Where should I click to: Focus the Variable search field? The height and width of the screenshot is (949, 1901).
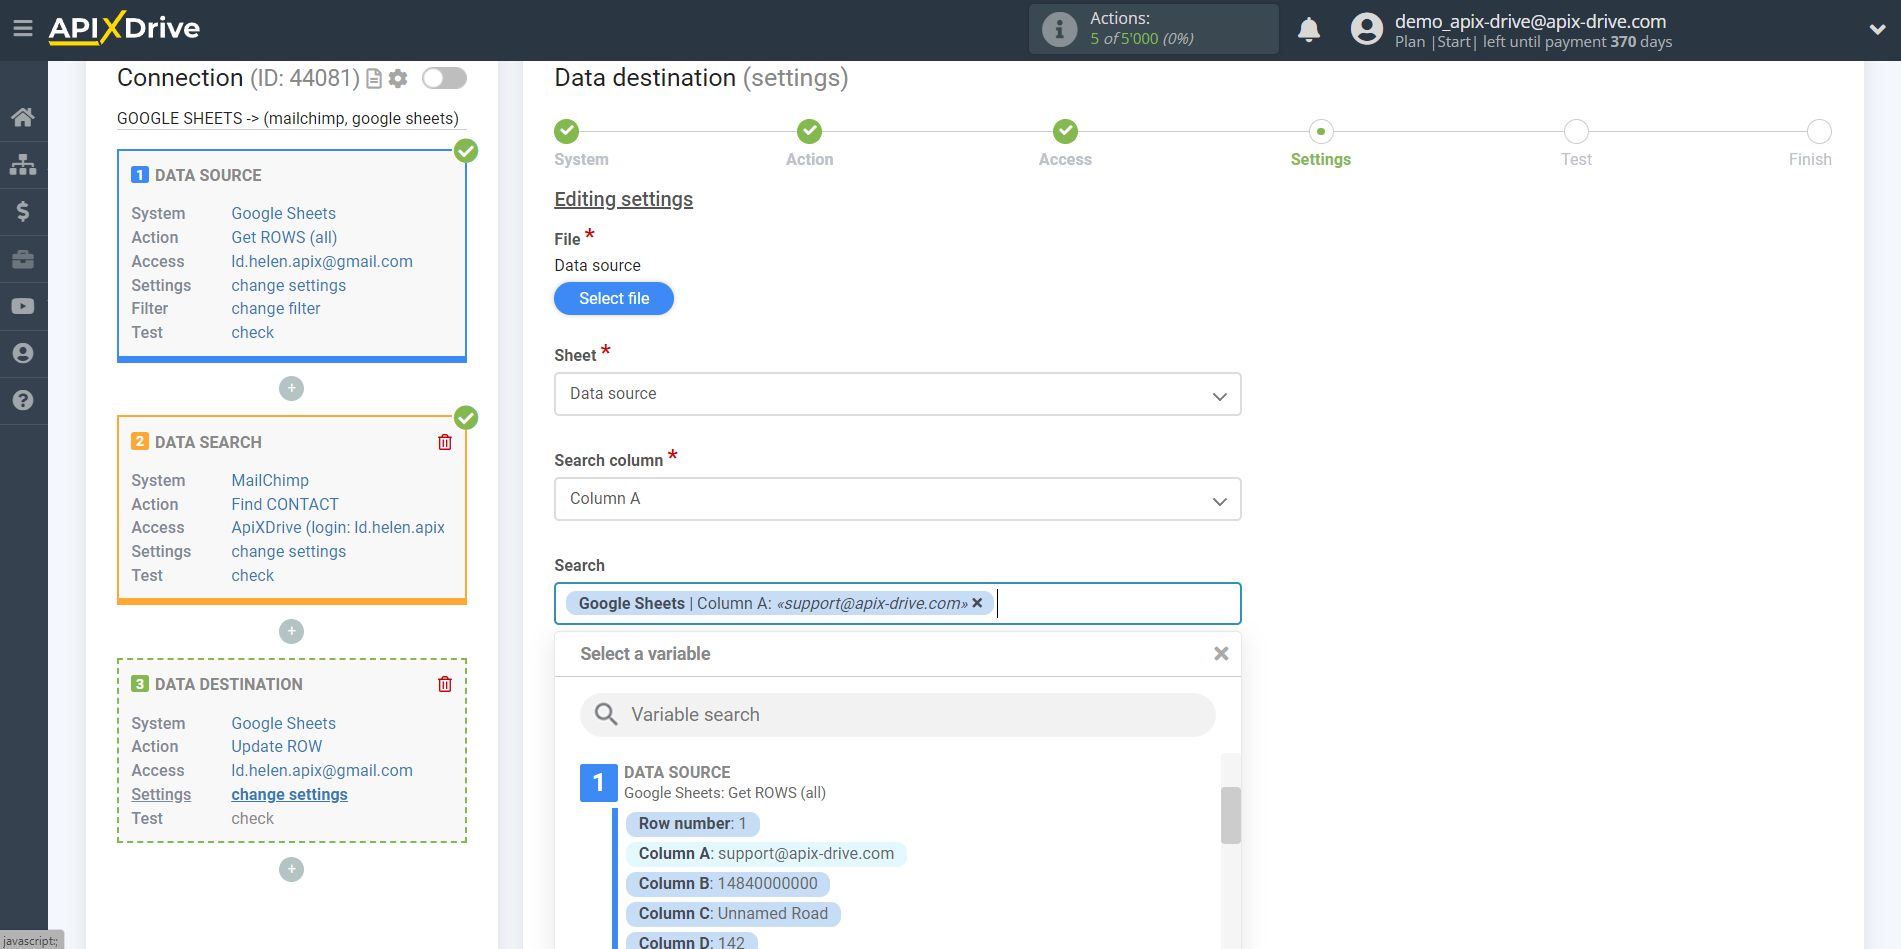click(897, 714)
